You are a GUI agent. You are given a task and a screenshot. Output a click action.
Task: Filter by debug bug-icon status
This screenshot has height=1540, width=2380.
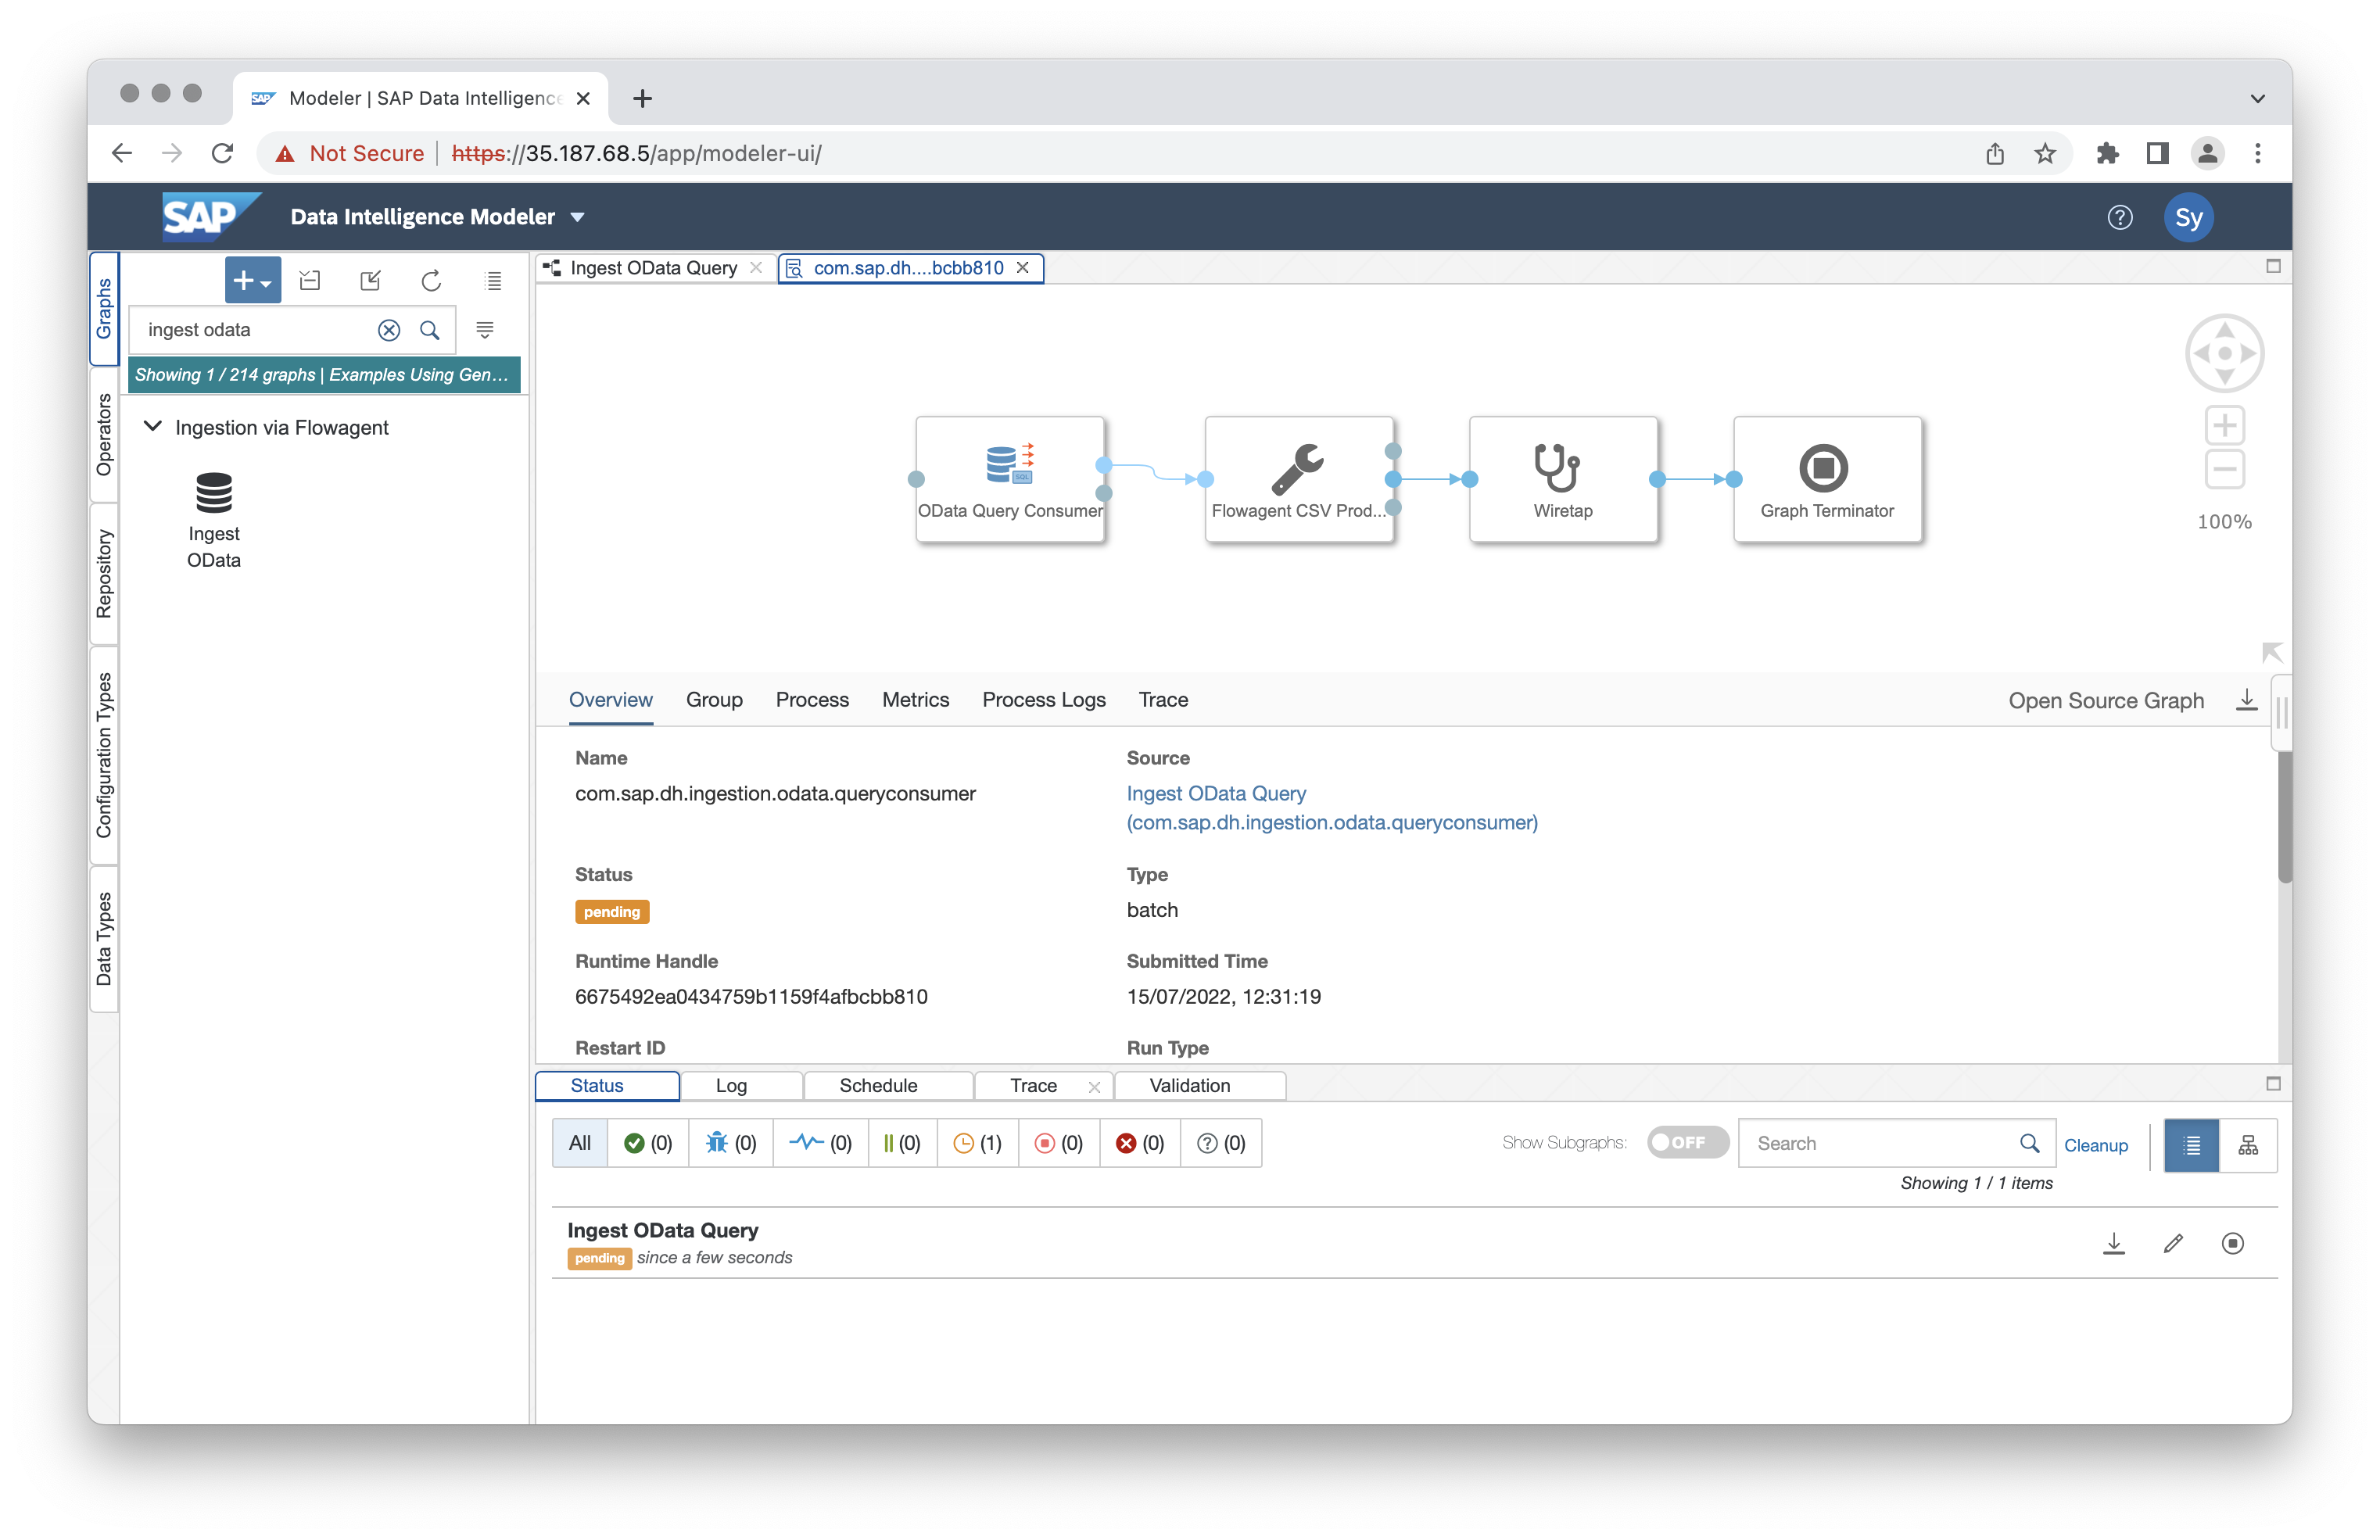(731, 1143)
